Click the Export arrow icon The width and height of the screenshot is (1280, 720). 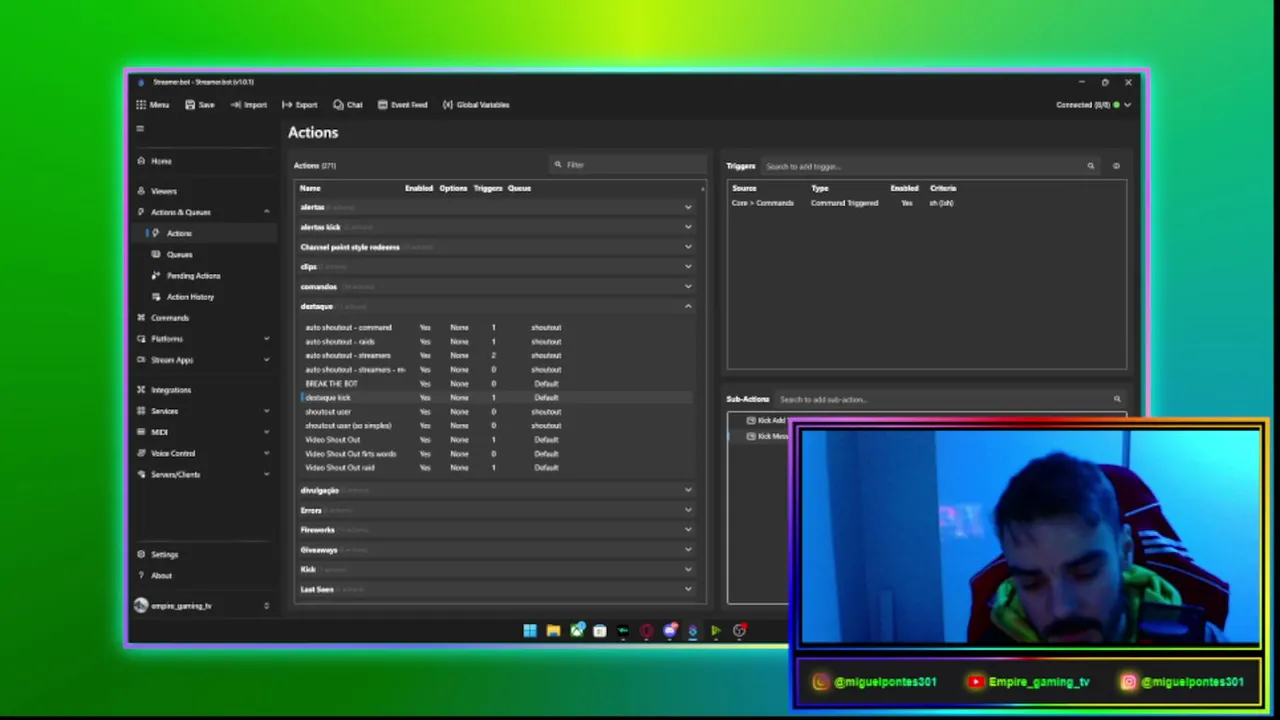[x=287, y=105]
